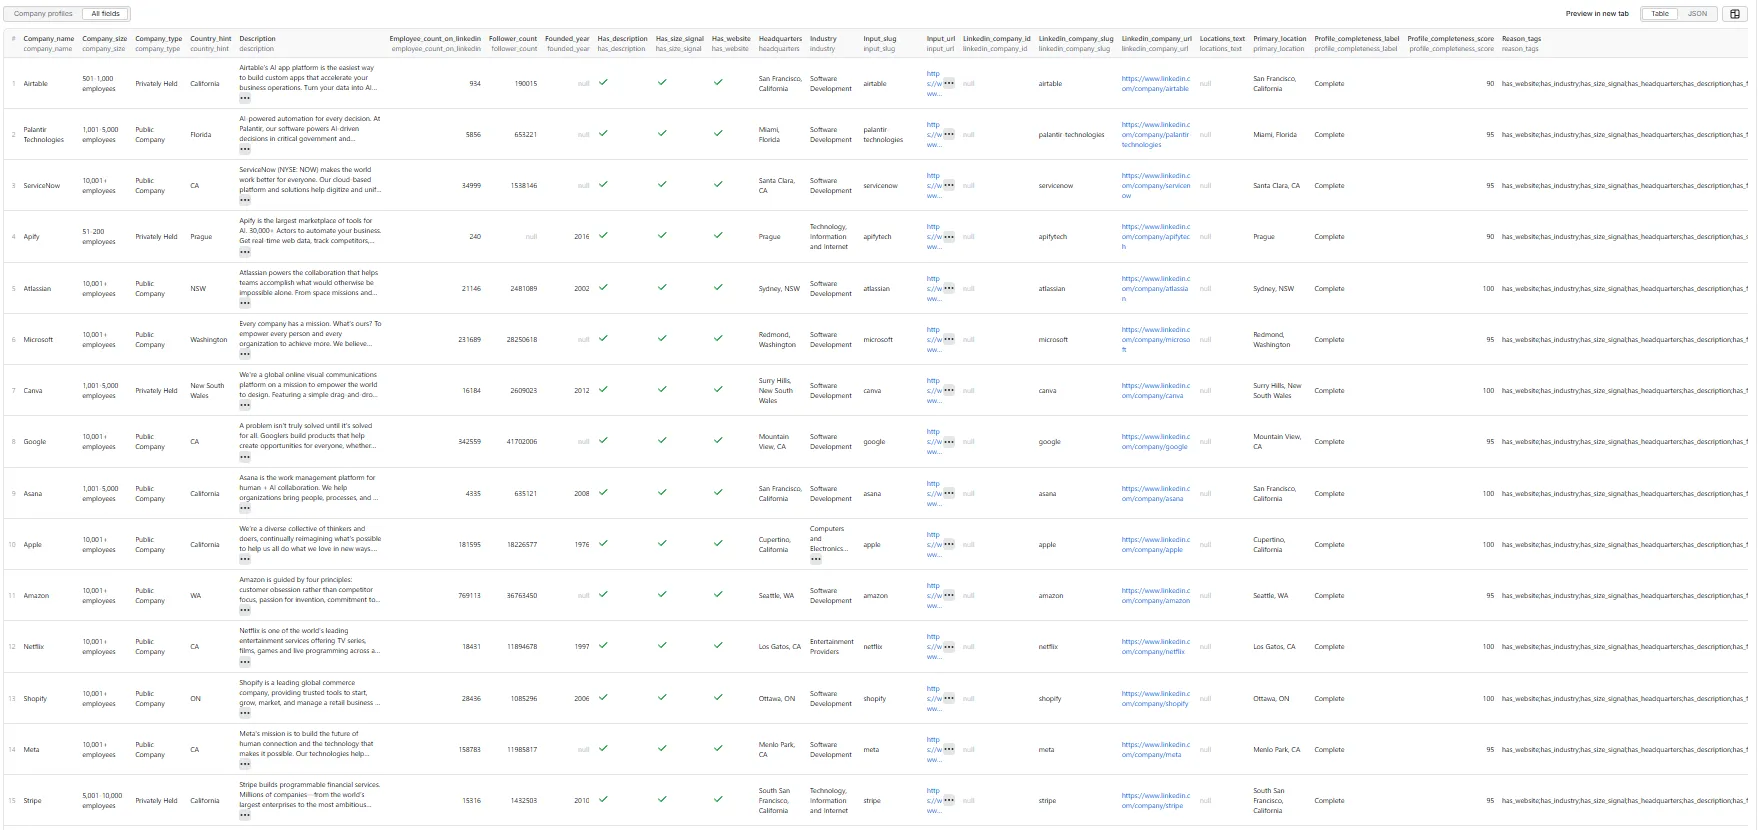Click Preview in new tab

point(1597,14)
